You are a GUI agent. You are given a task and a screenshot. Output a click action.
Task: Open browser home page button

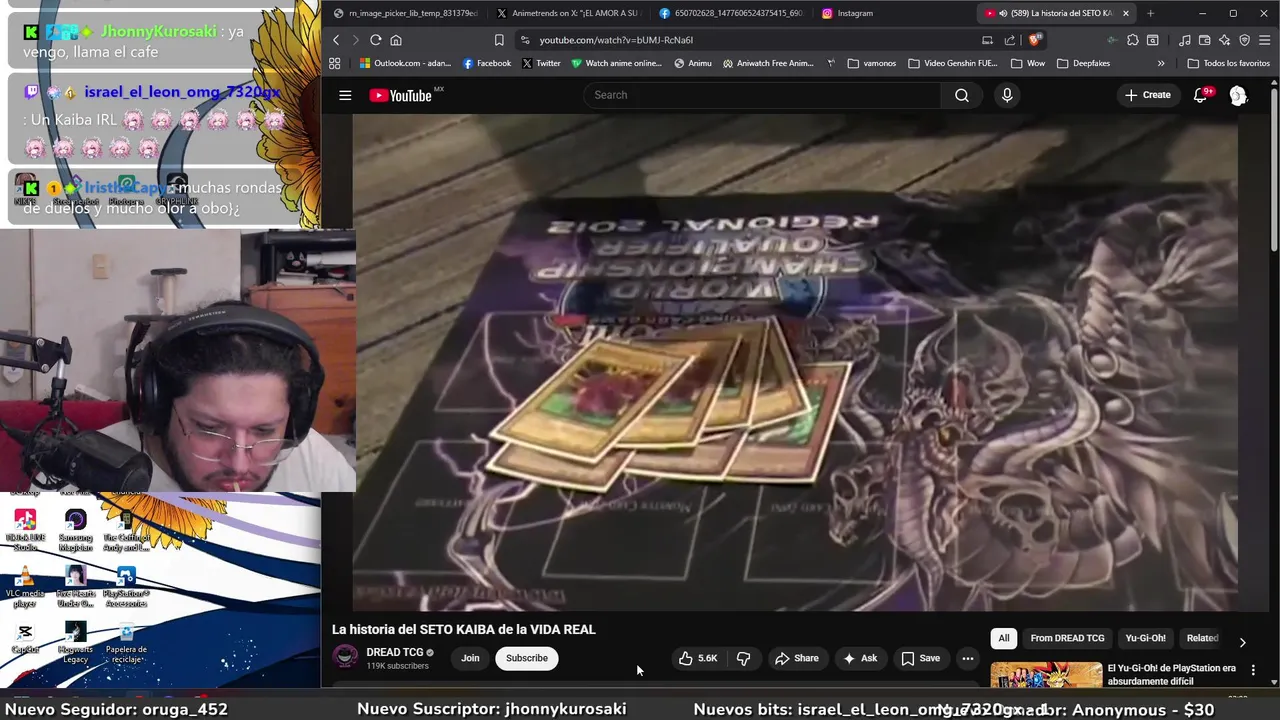click(396, 40)
